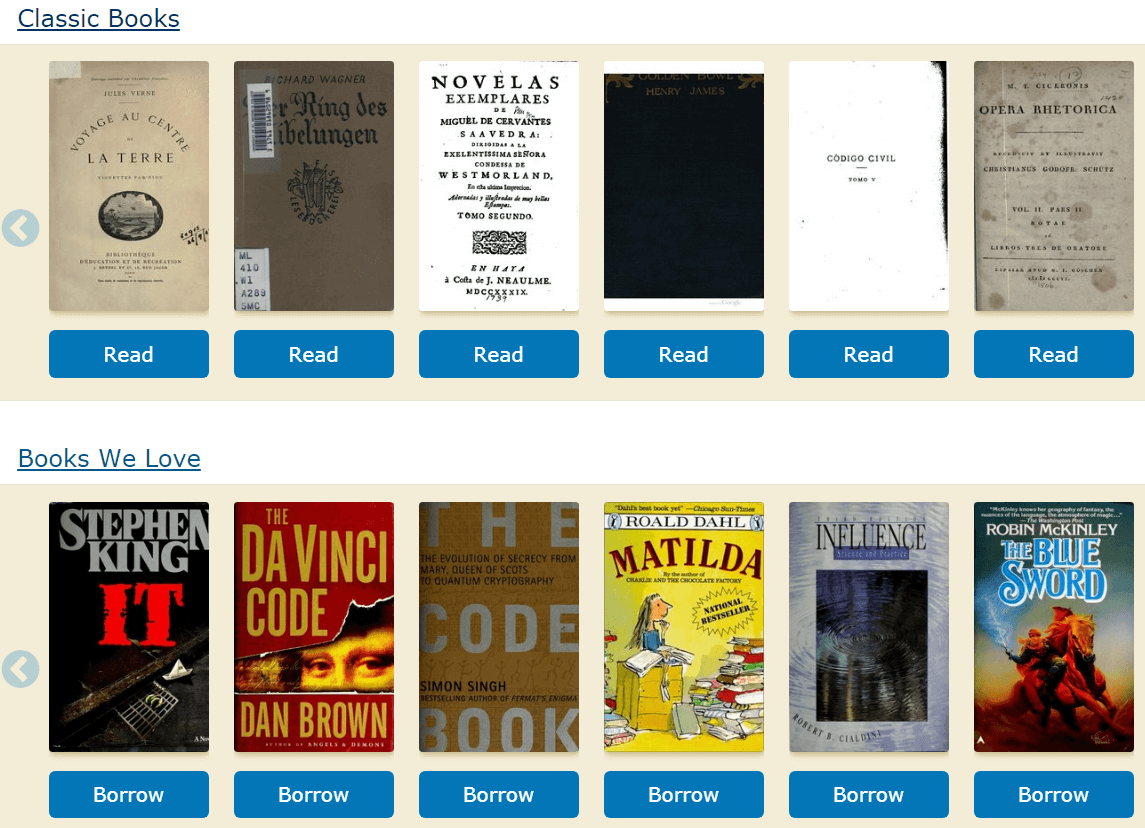Open the Books We Love link
The width and height of the screenshot is (1145, 828).
[x=109, y=459]
